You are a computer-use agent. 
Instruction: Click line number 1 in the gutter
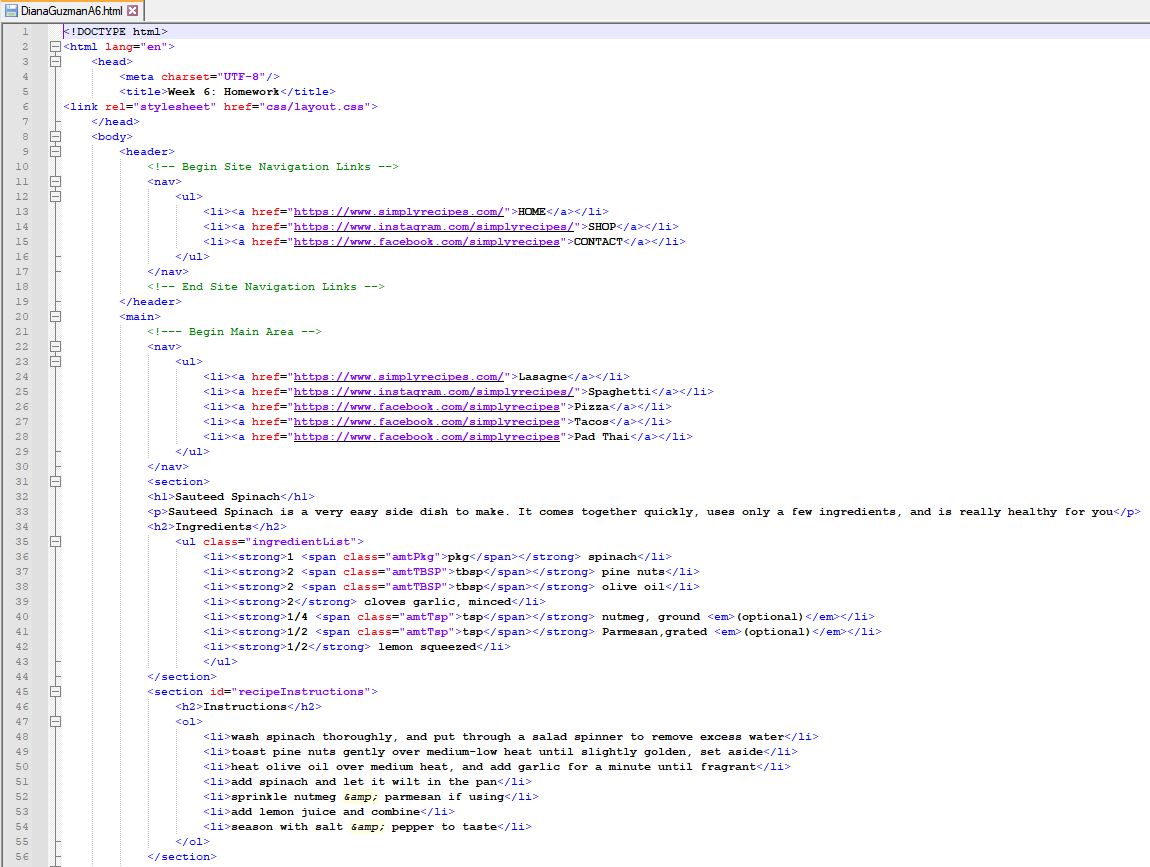(25, 31)
